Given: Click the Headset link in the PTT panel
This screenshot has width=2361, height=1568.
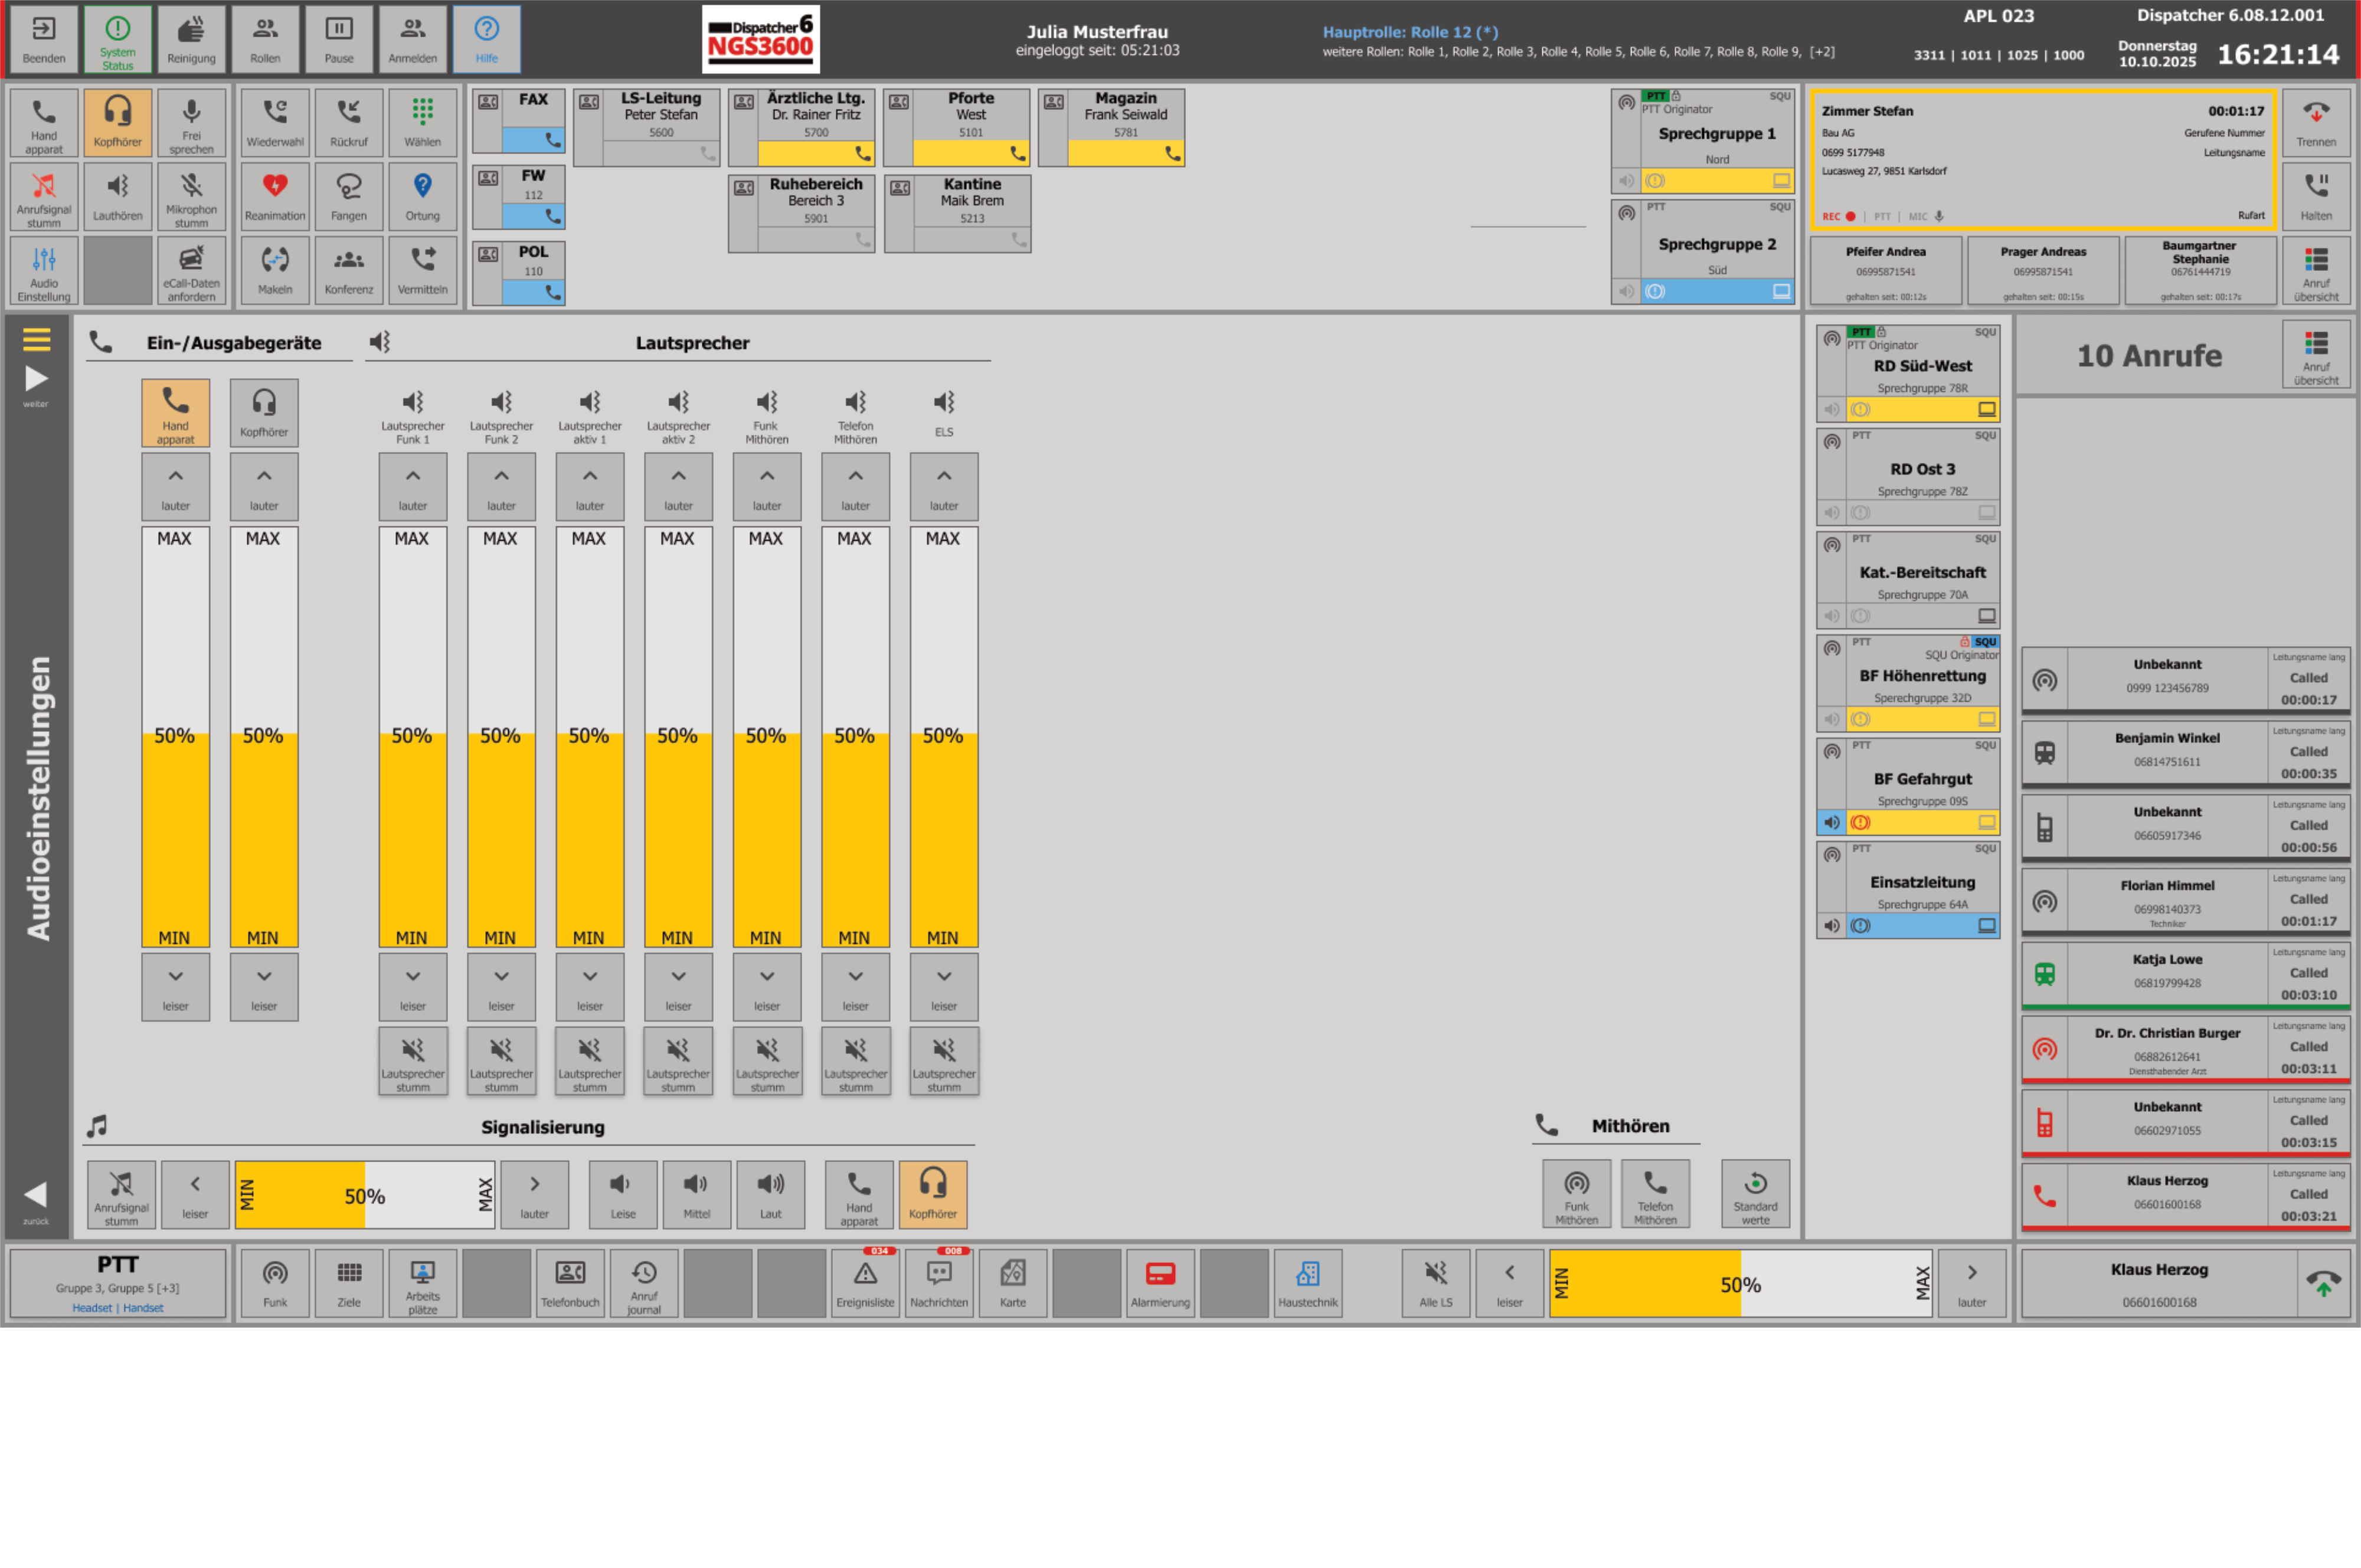Looking at the screenshot, I should click(x=92, y=1307).
